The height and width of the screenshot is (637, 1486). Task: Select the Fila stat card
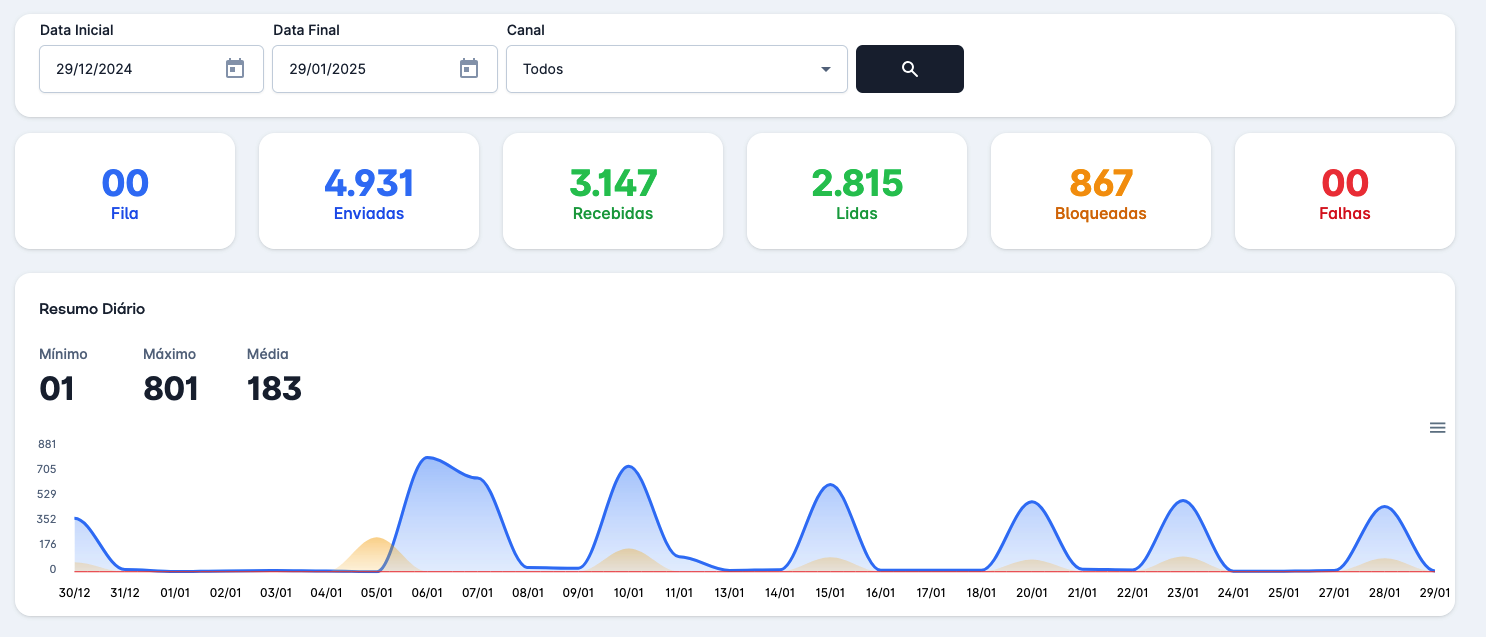click(125, 191)
